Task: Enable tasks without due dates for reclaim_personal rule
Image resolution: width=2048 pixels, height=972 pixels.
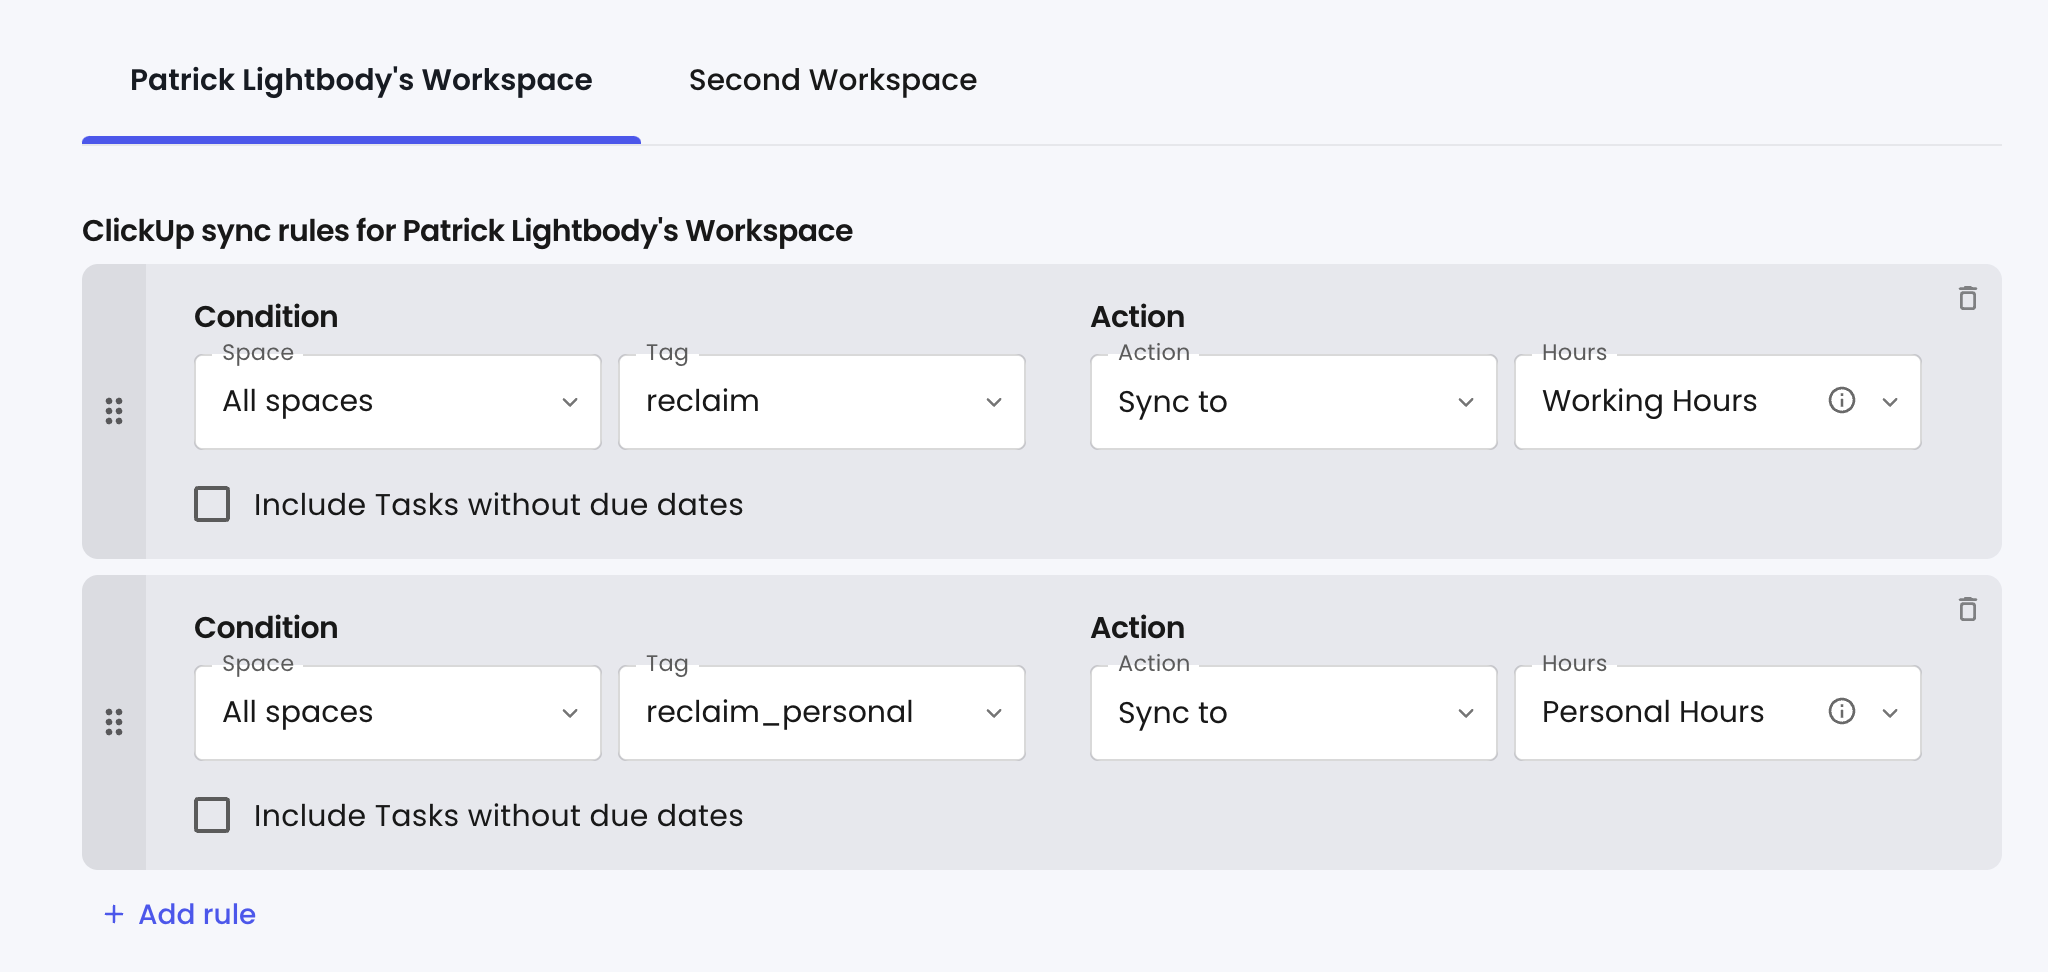Action: tap(212, 815)
